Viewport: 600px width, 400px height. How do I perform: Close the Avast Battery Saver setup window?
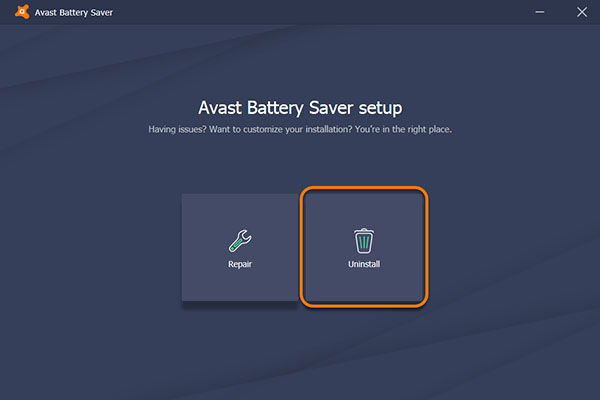(582, 12)
